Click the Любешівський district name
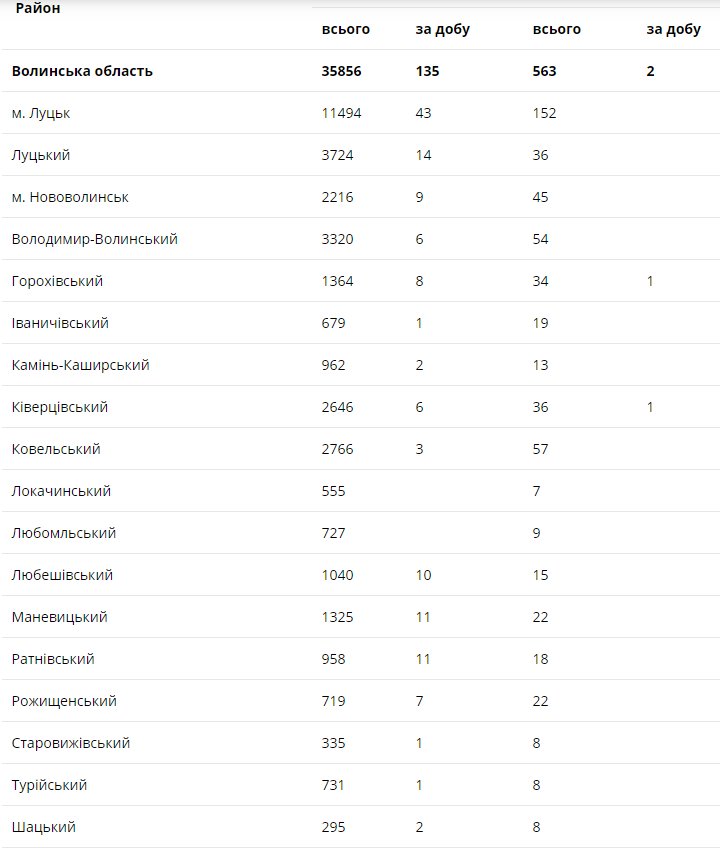Image resolution: width=720 pixels, height=848 pixels. [x=62, y=575]
